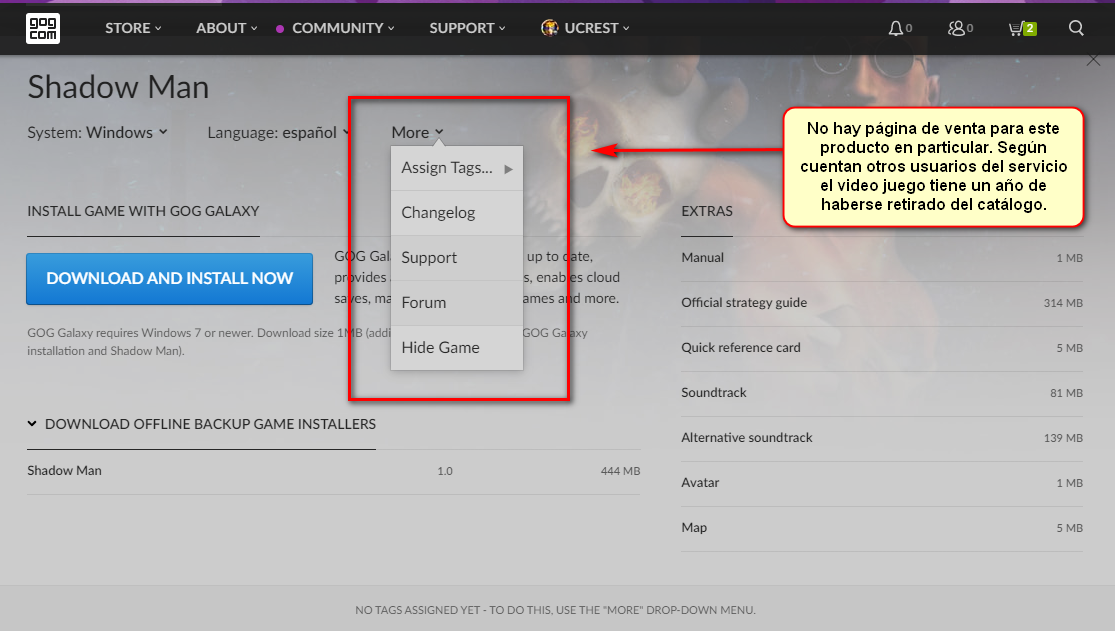This screenshot has height=631, width=1115.
Task: Download the Alternative soundtrack extra
Action: tap(882, 438)
